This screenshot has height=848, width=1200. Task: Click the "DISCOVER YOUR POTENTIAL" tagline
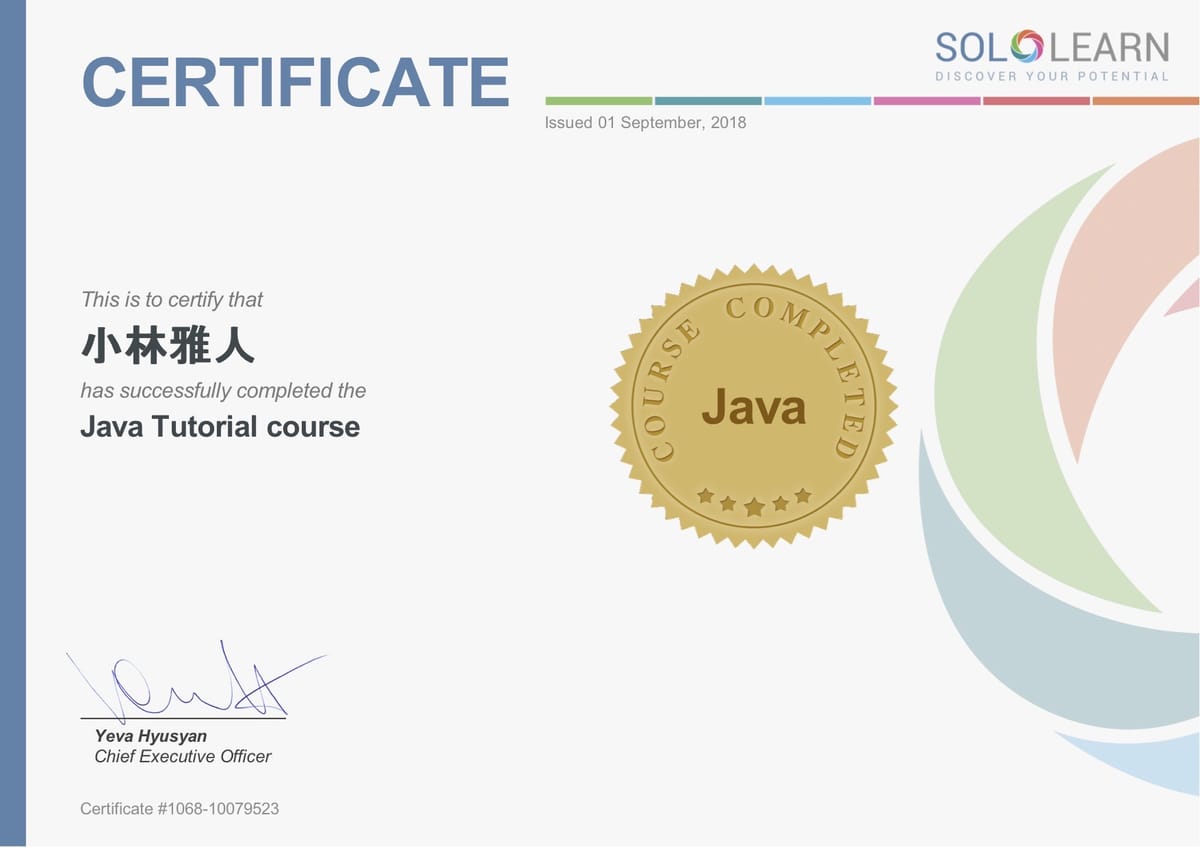click(1051, 77)
